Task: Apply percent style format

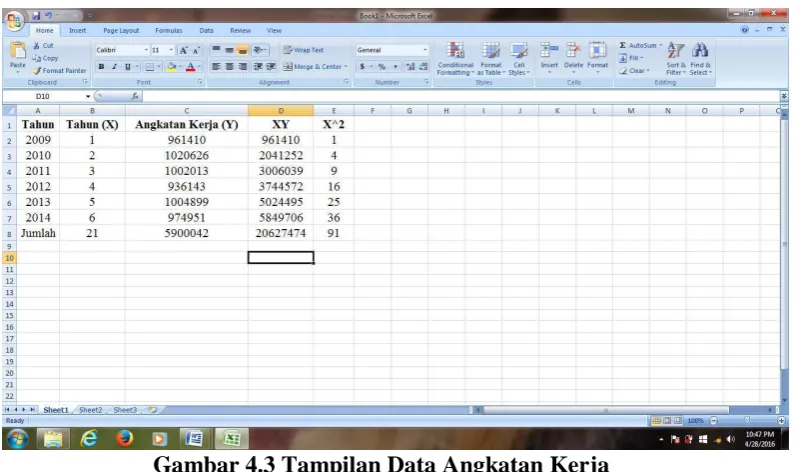Action: coord(382,66)
